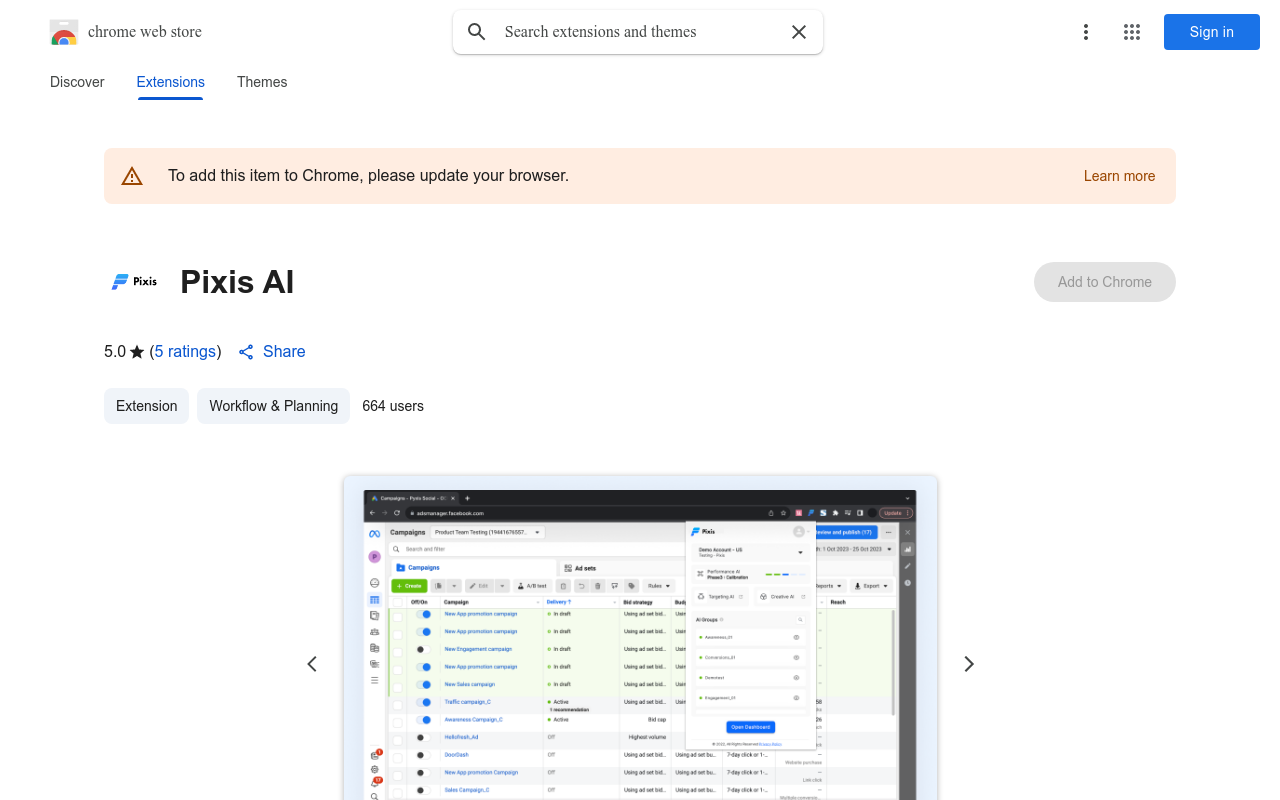This screenshot has width=1280, height=800.
Task: Open the Google apps grid
Action: tap(1132, 32)
